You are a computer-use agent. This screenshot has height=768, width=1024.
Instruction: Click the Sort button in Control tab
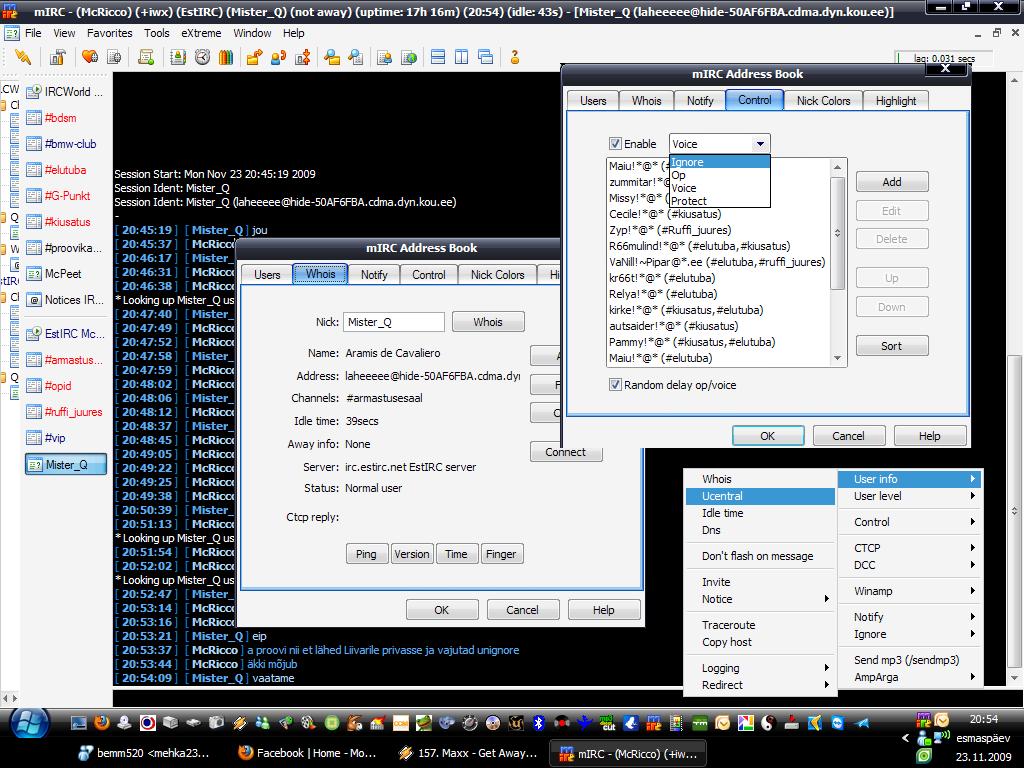(x=891, y=346)
